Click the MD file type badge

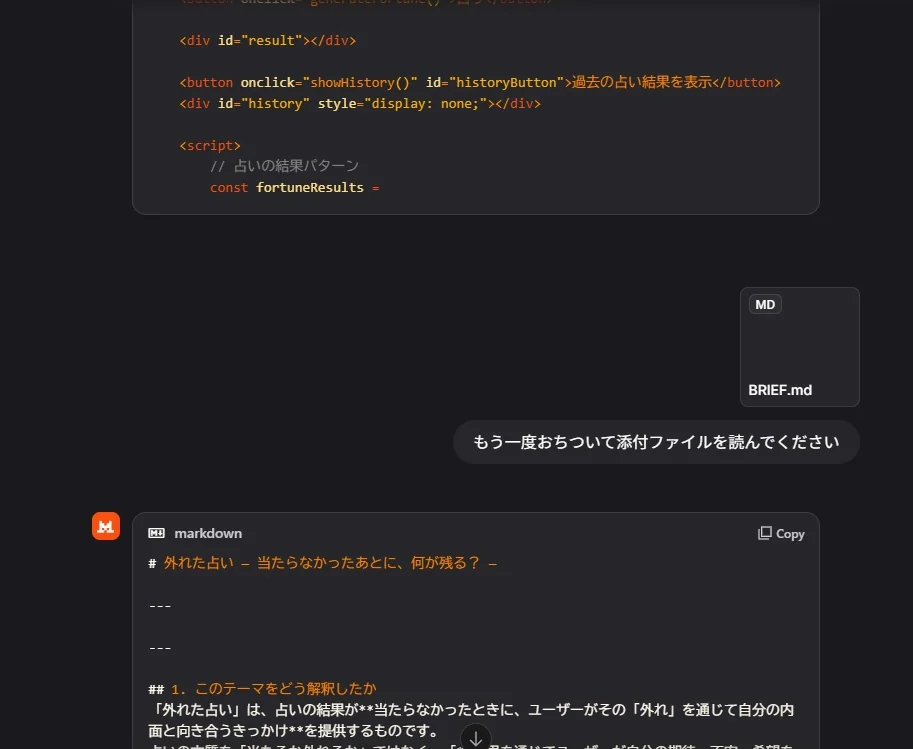click(x=765, y=305)
